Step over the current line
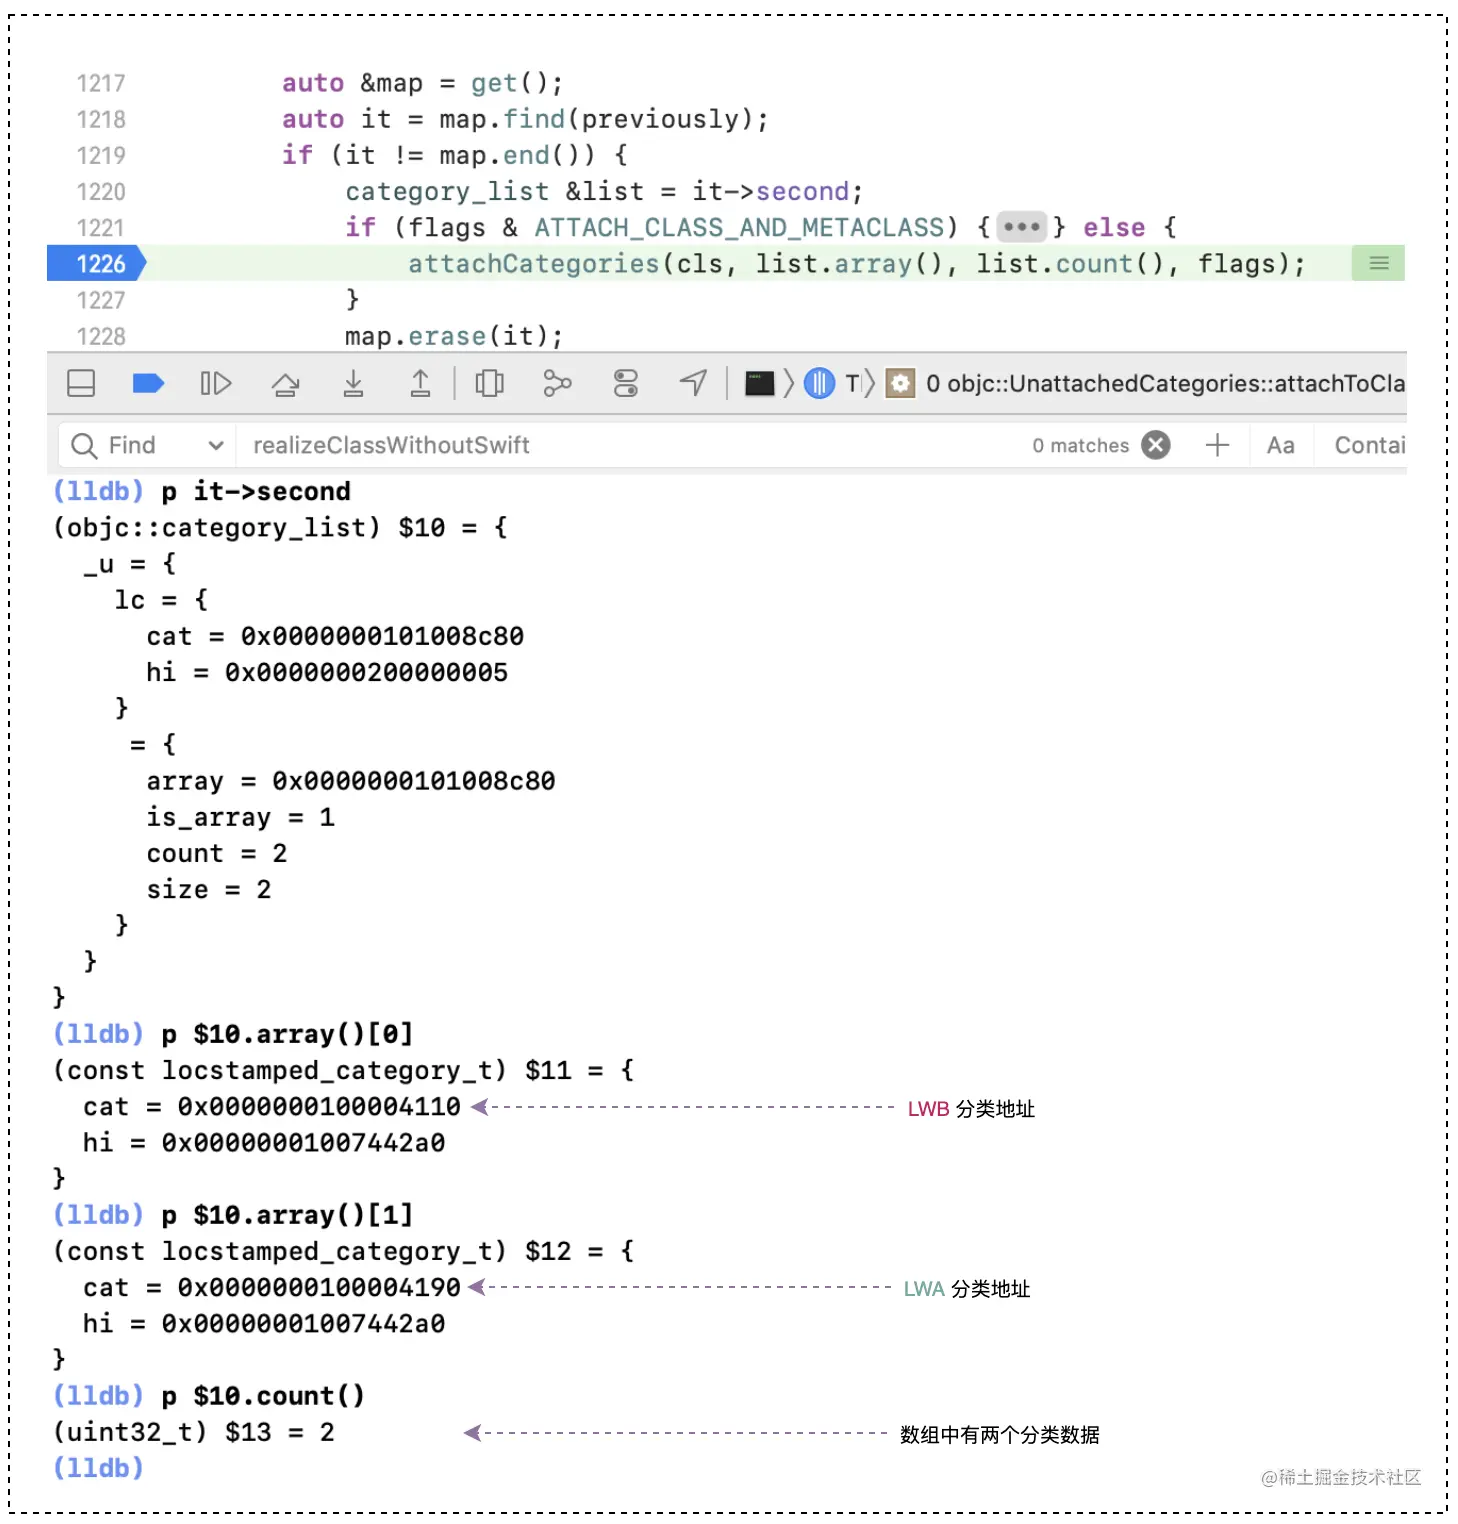Viewport: 1458px width, 1524px height. [x=285, y=384]
